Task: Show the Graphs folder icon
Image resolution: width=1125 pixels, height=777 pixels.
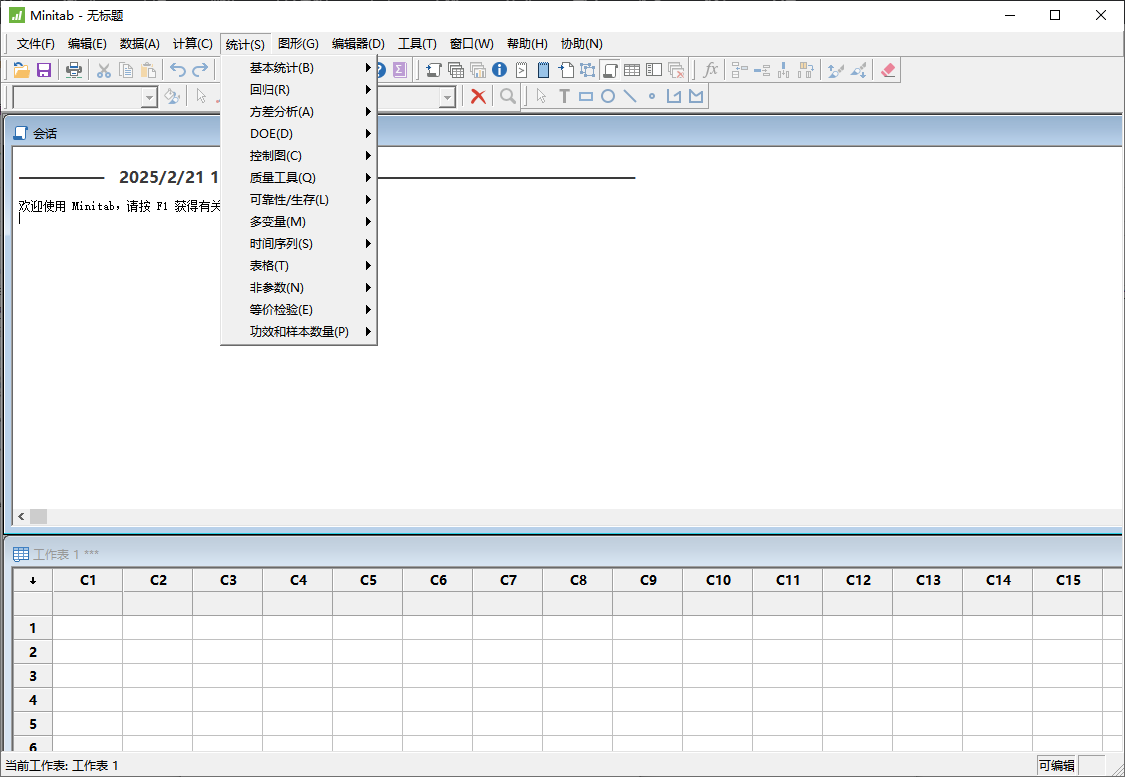Action: (478, 70)
